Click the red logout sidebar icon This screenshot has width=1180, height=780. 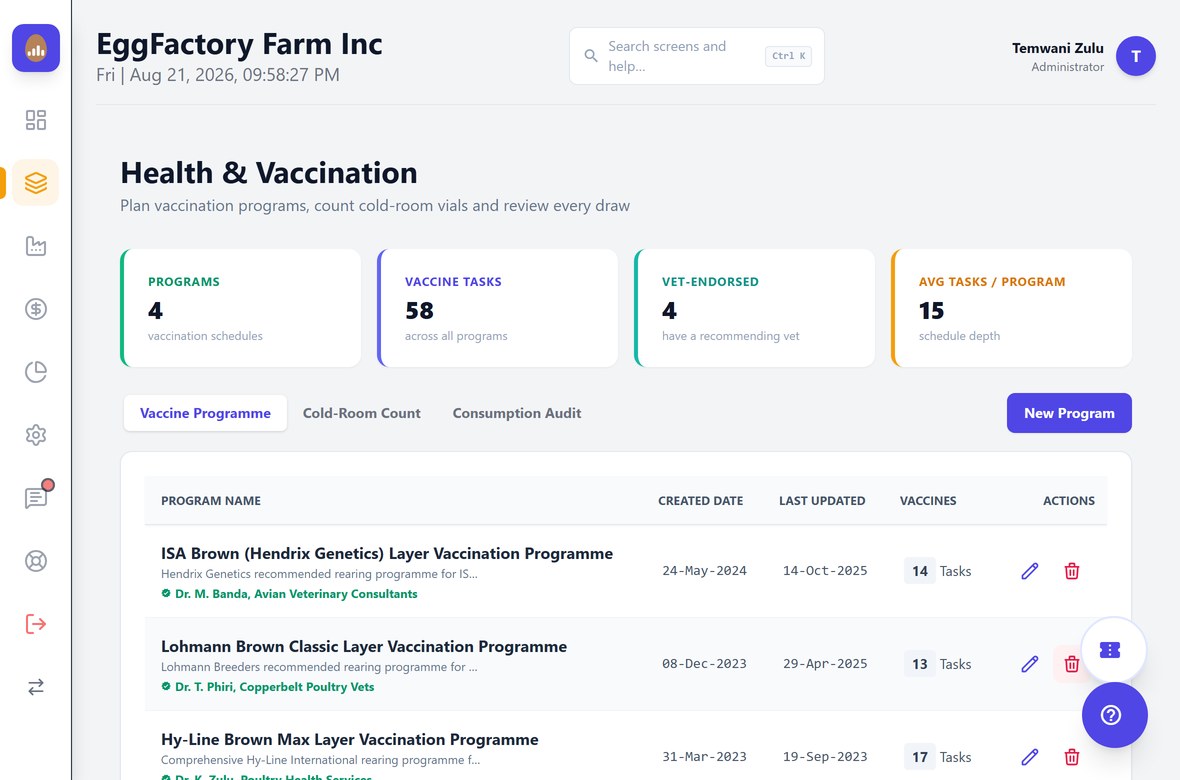[x=36, y=624]
